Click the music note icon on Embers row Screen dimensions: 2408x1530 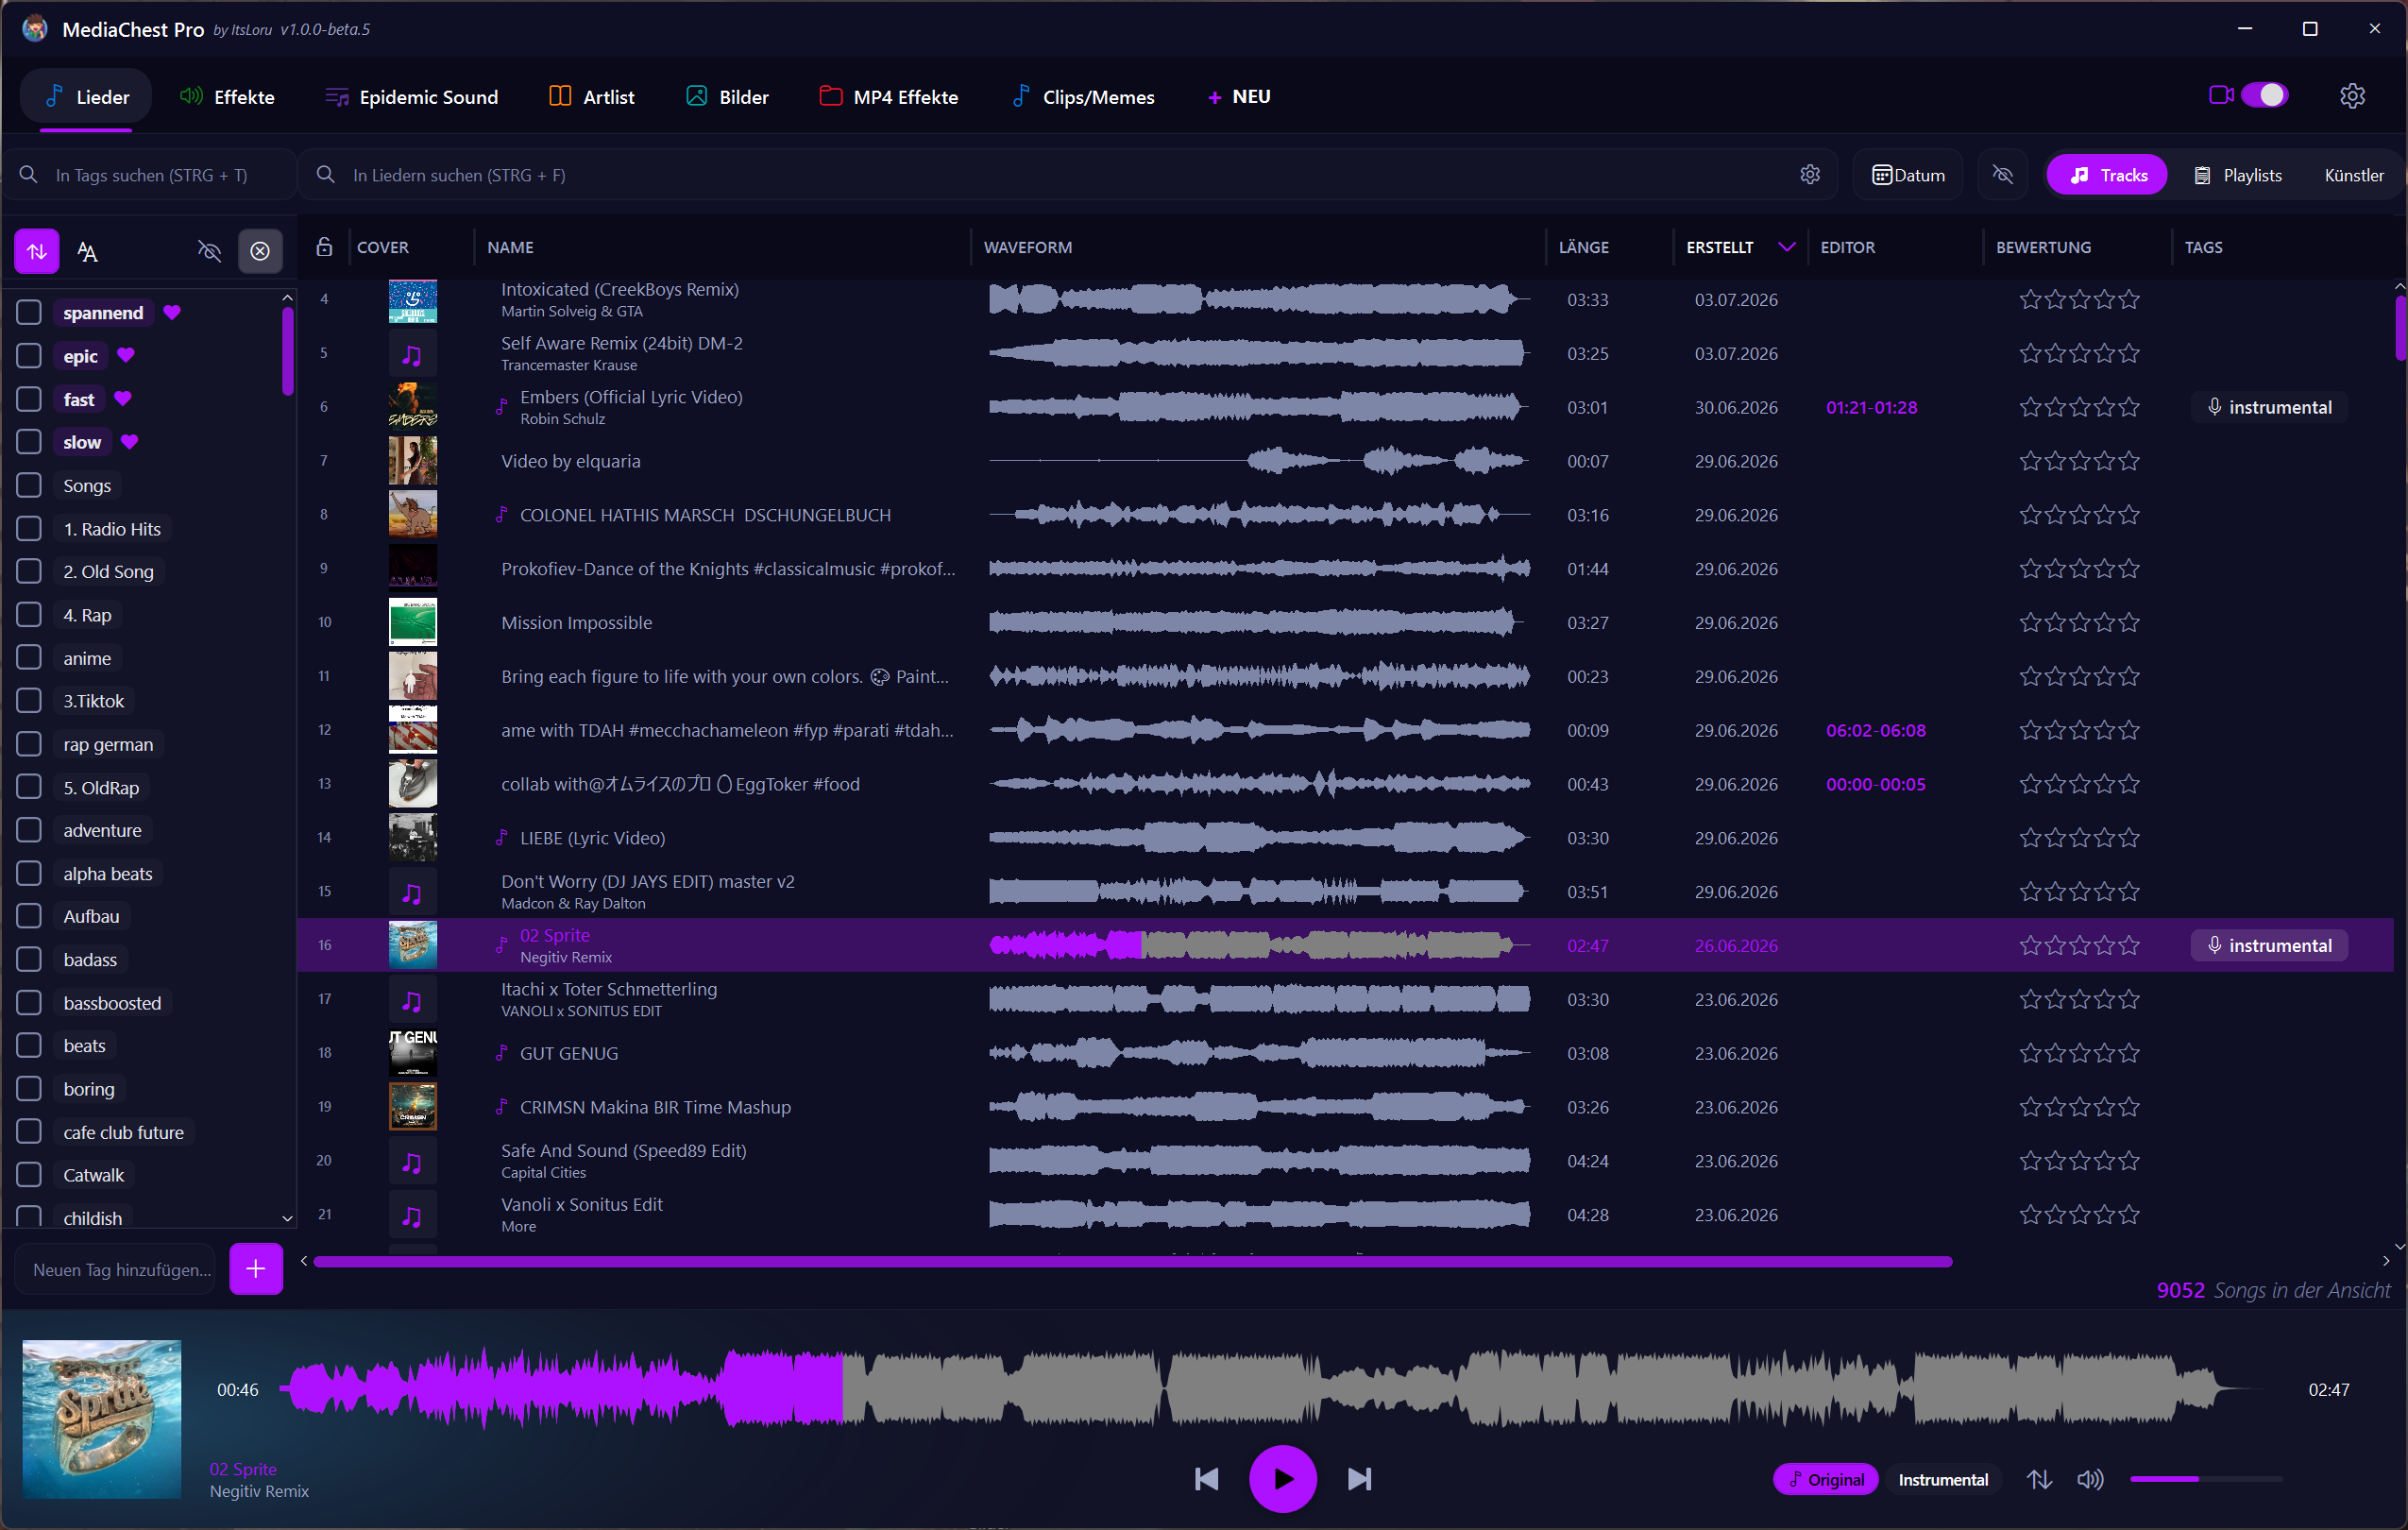click(501, 407)
